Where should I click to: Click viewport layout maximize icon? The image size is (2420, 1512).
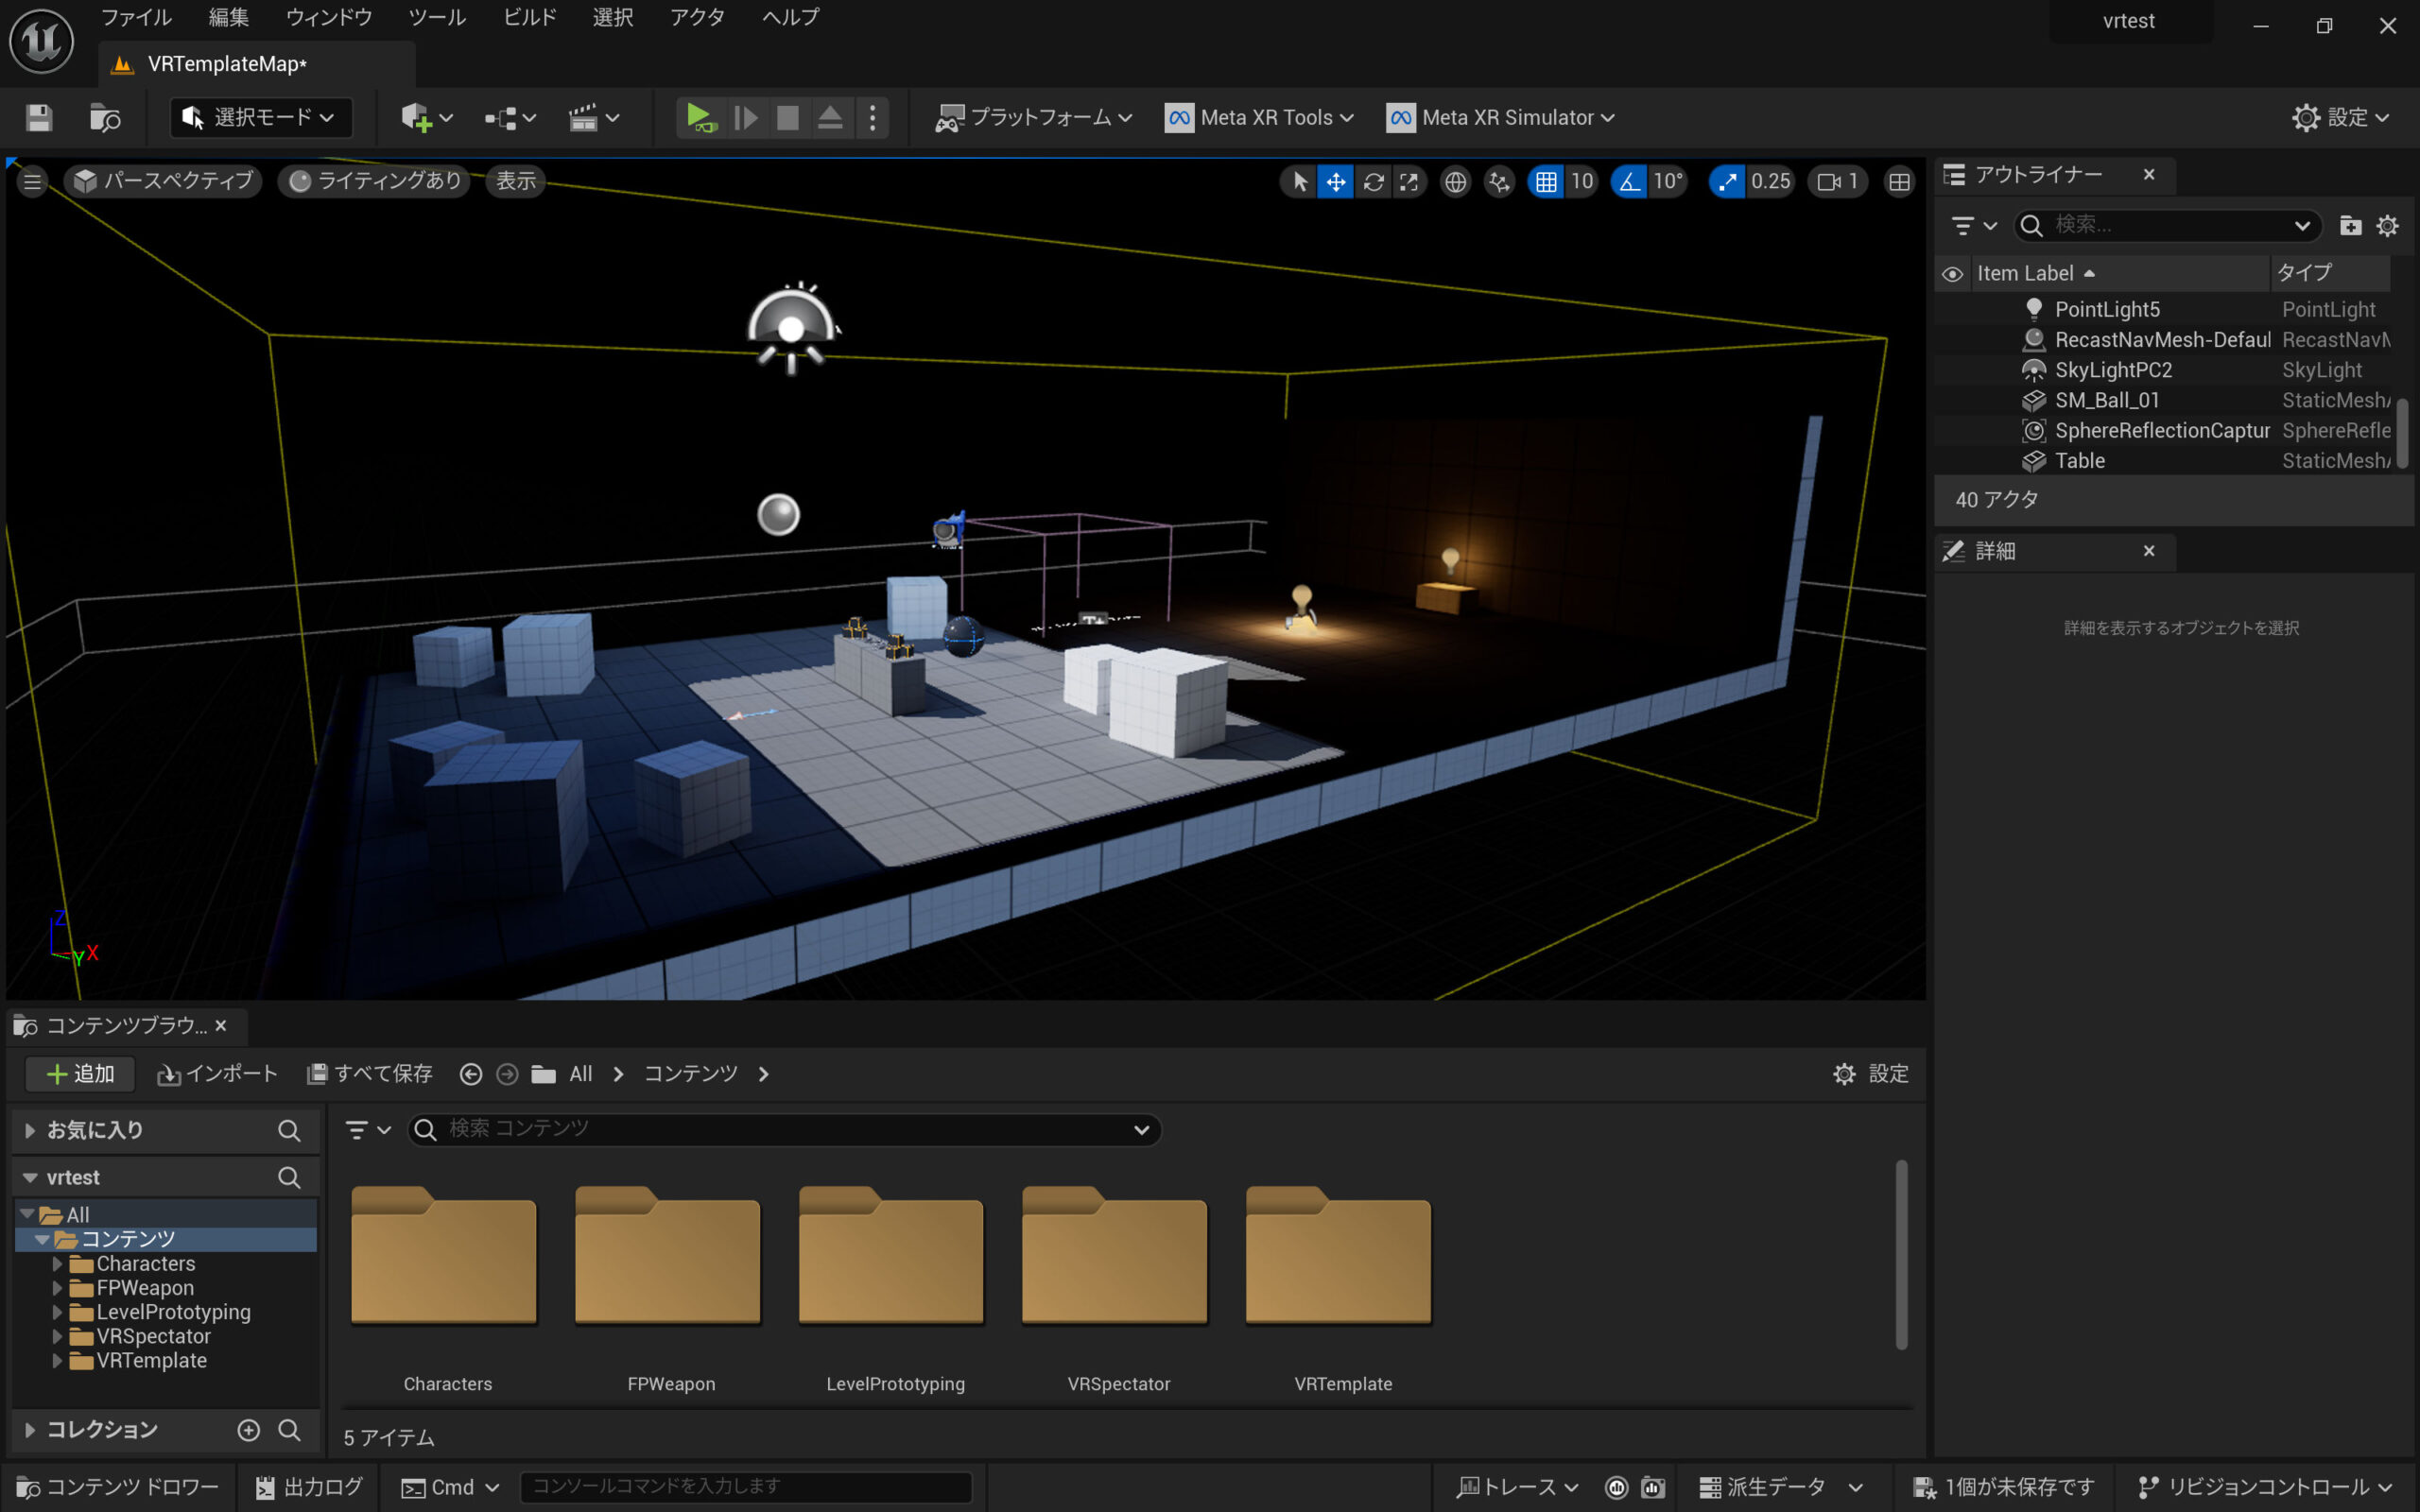pyautogui.click(x=1898, y=181)
